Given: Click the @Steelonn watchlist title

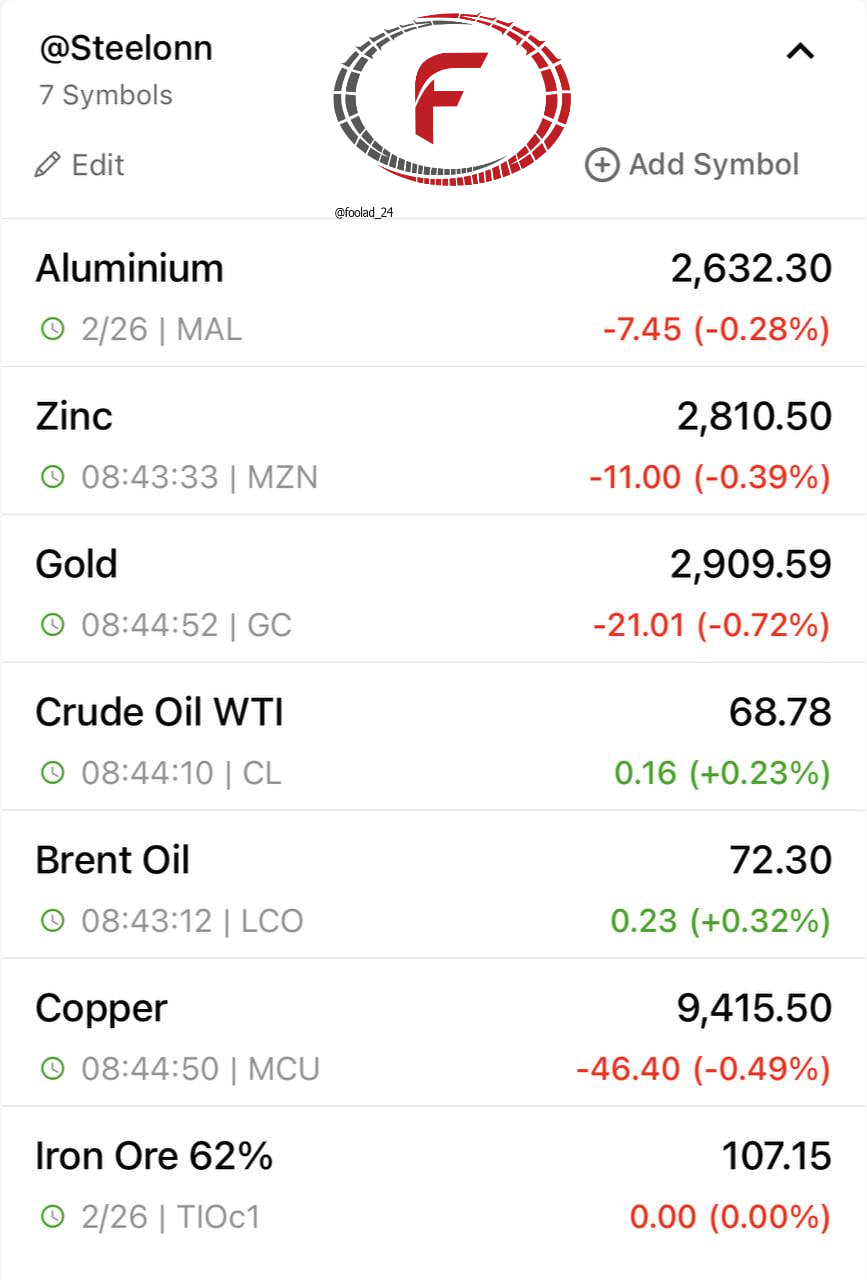Looking at the screenshot, I should click(126, 48).
